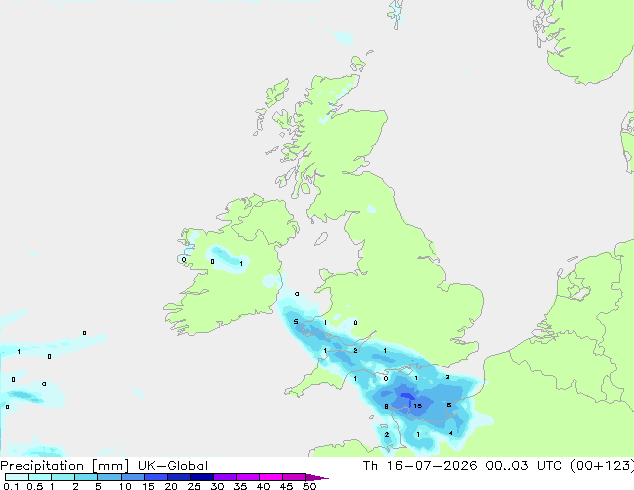634x490 pixels.
Task: Click the legend scale label "30"
Action: pyautogui.click(x=218, y=486)
